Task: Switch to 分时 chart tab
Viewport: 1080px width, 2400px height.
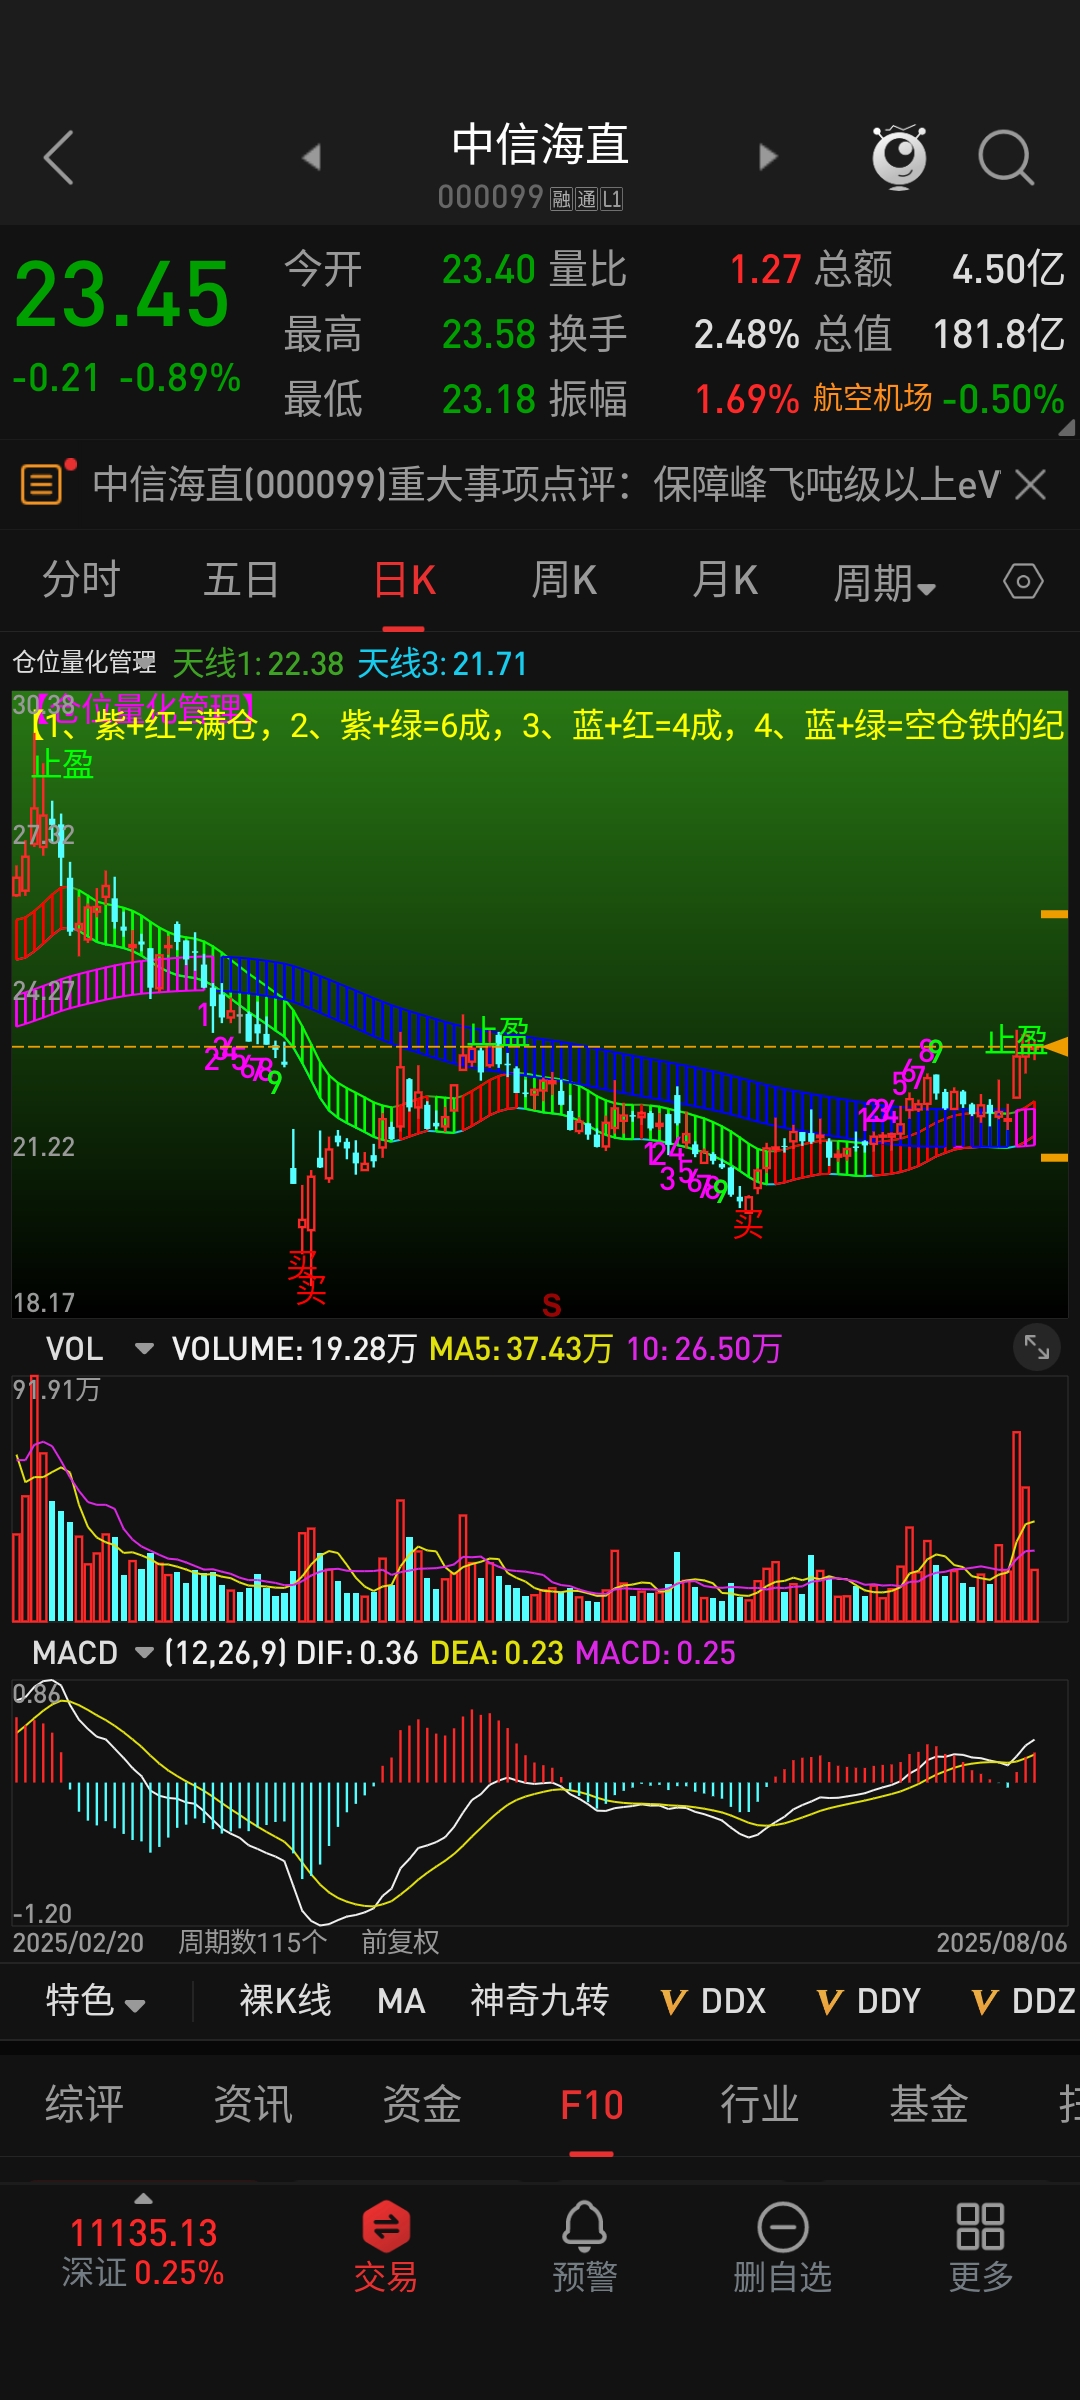Action: [x=80, y=580]
